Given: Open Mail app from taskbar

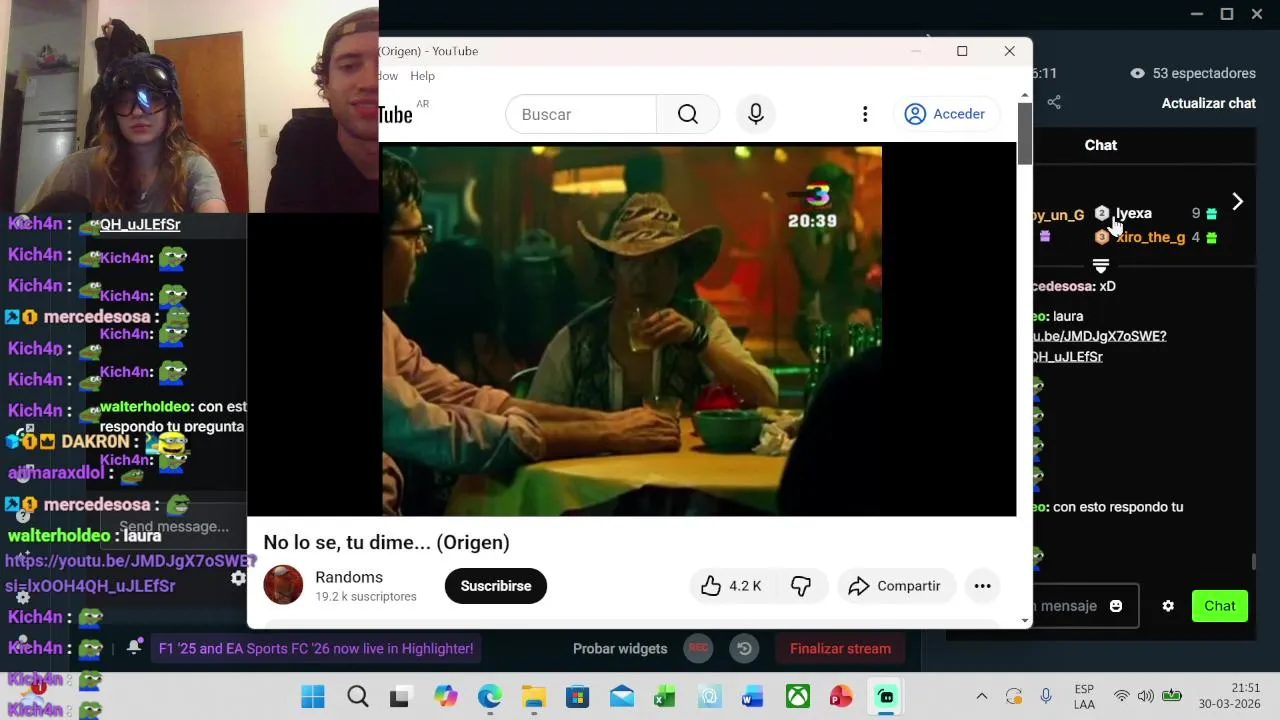Looking at the screenshot, I should click(x=621, y=696).
